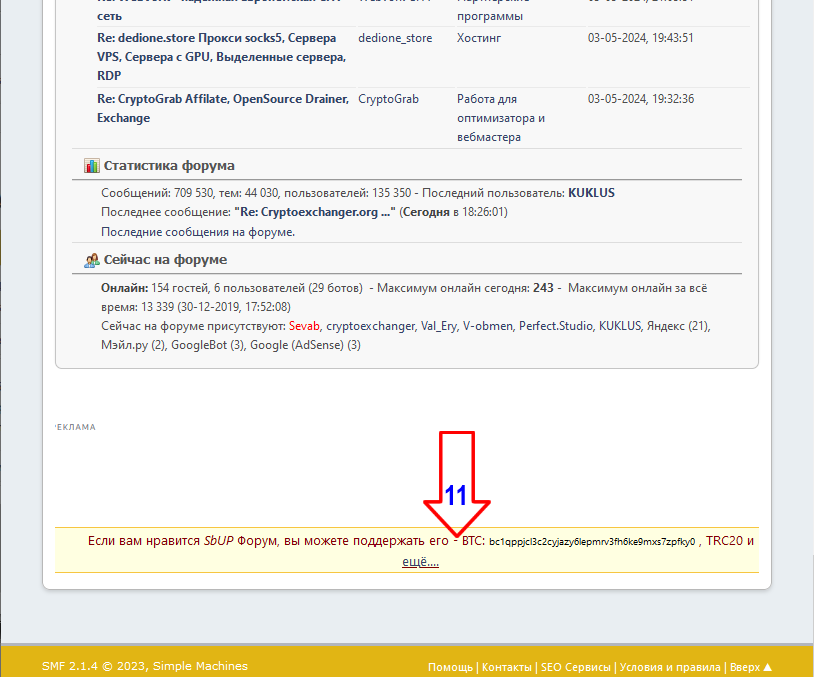Open the online user Sevab profile
The image size is (814, 677).
304,326
